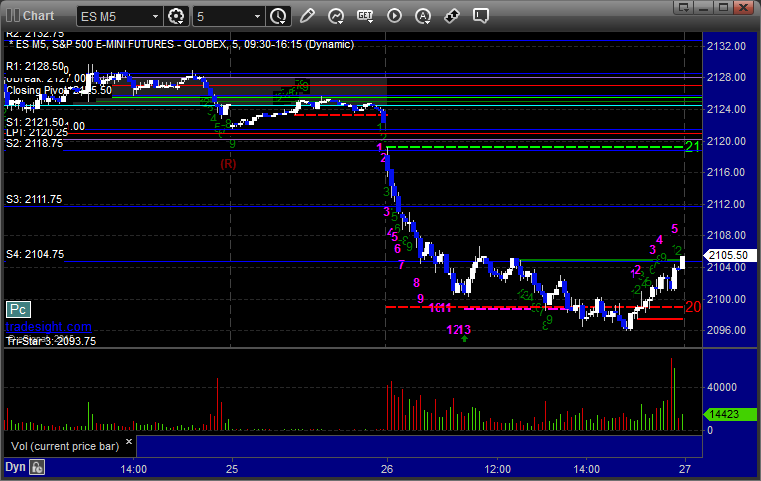The height and width of the screenshot is (481, 761).
Task: Click the 2132.00 price axis label
Action: pos(726,47)
